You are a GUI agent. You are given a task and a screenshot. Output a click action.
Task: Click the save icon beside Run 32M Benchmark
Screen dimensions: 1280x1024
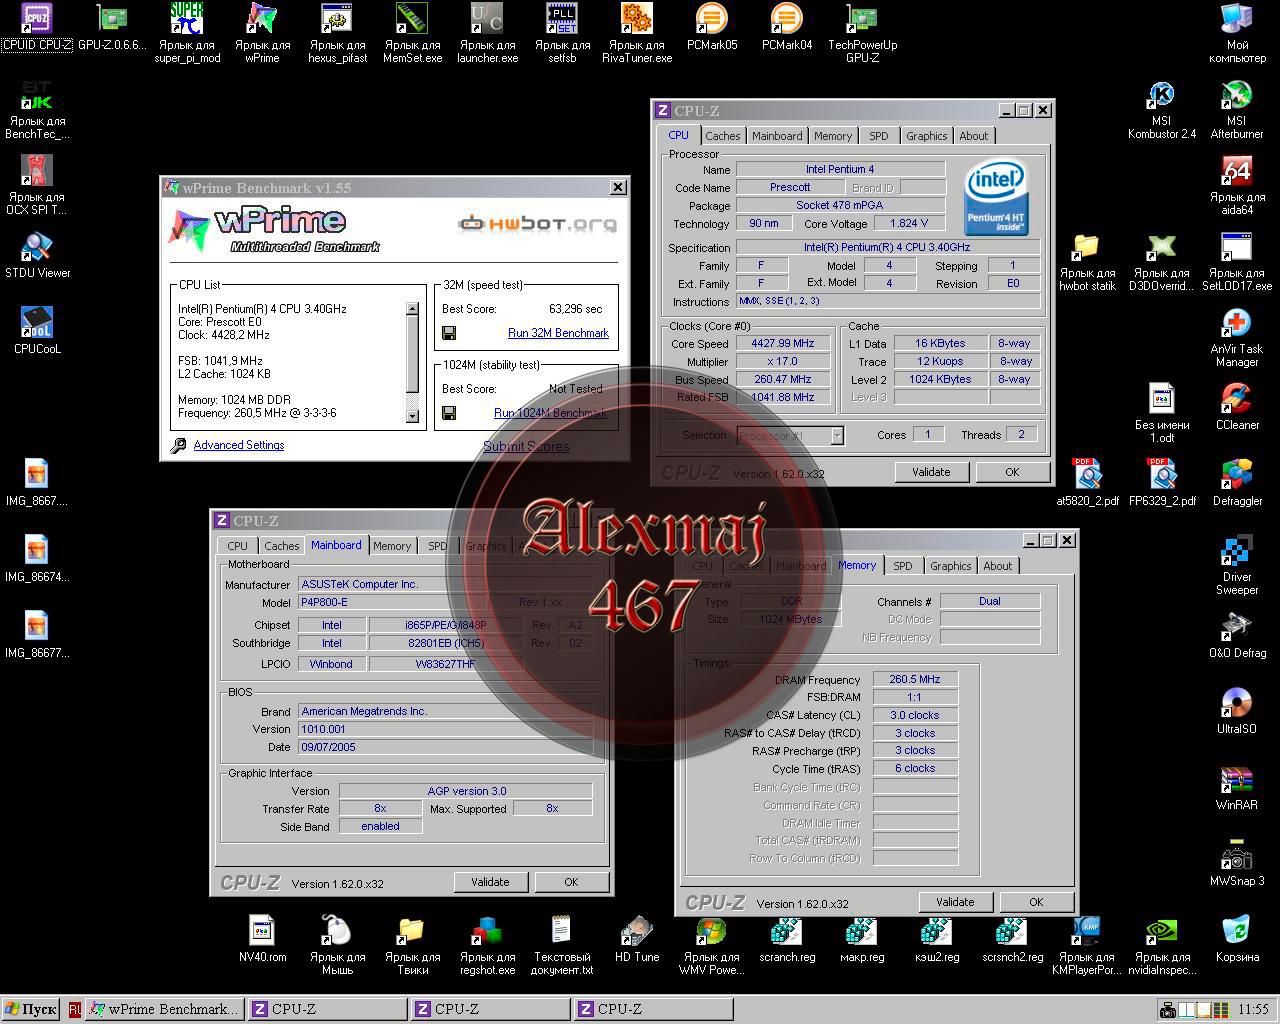pos(449,333)
